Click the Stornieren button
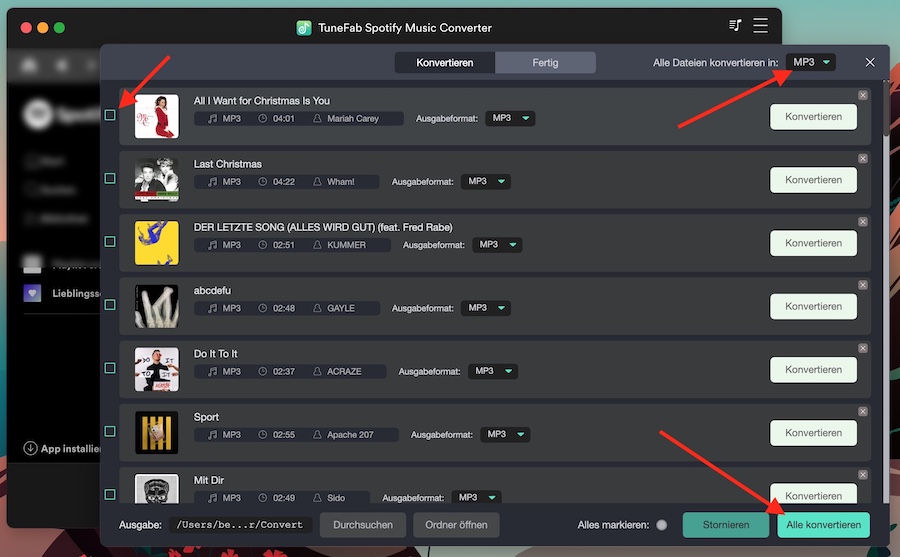Viewport: 900px width, 557px height. 726,525
